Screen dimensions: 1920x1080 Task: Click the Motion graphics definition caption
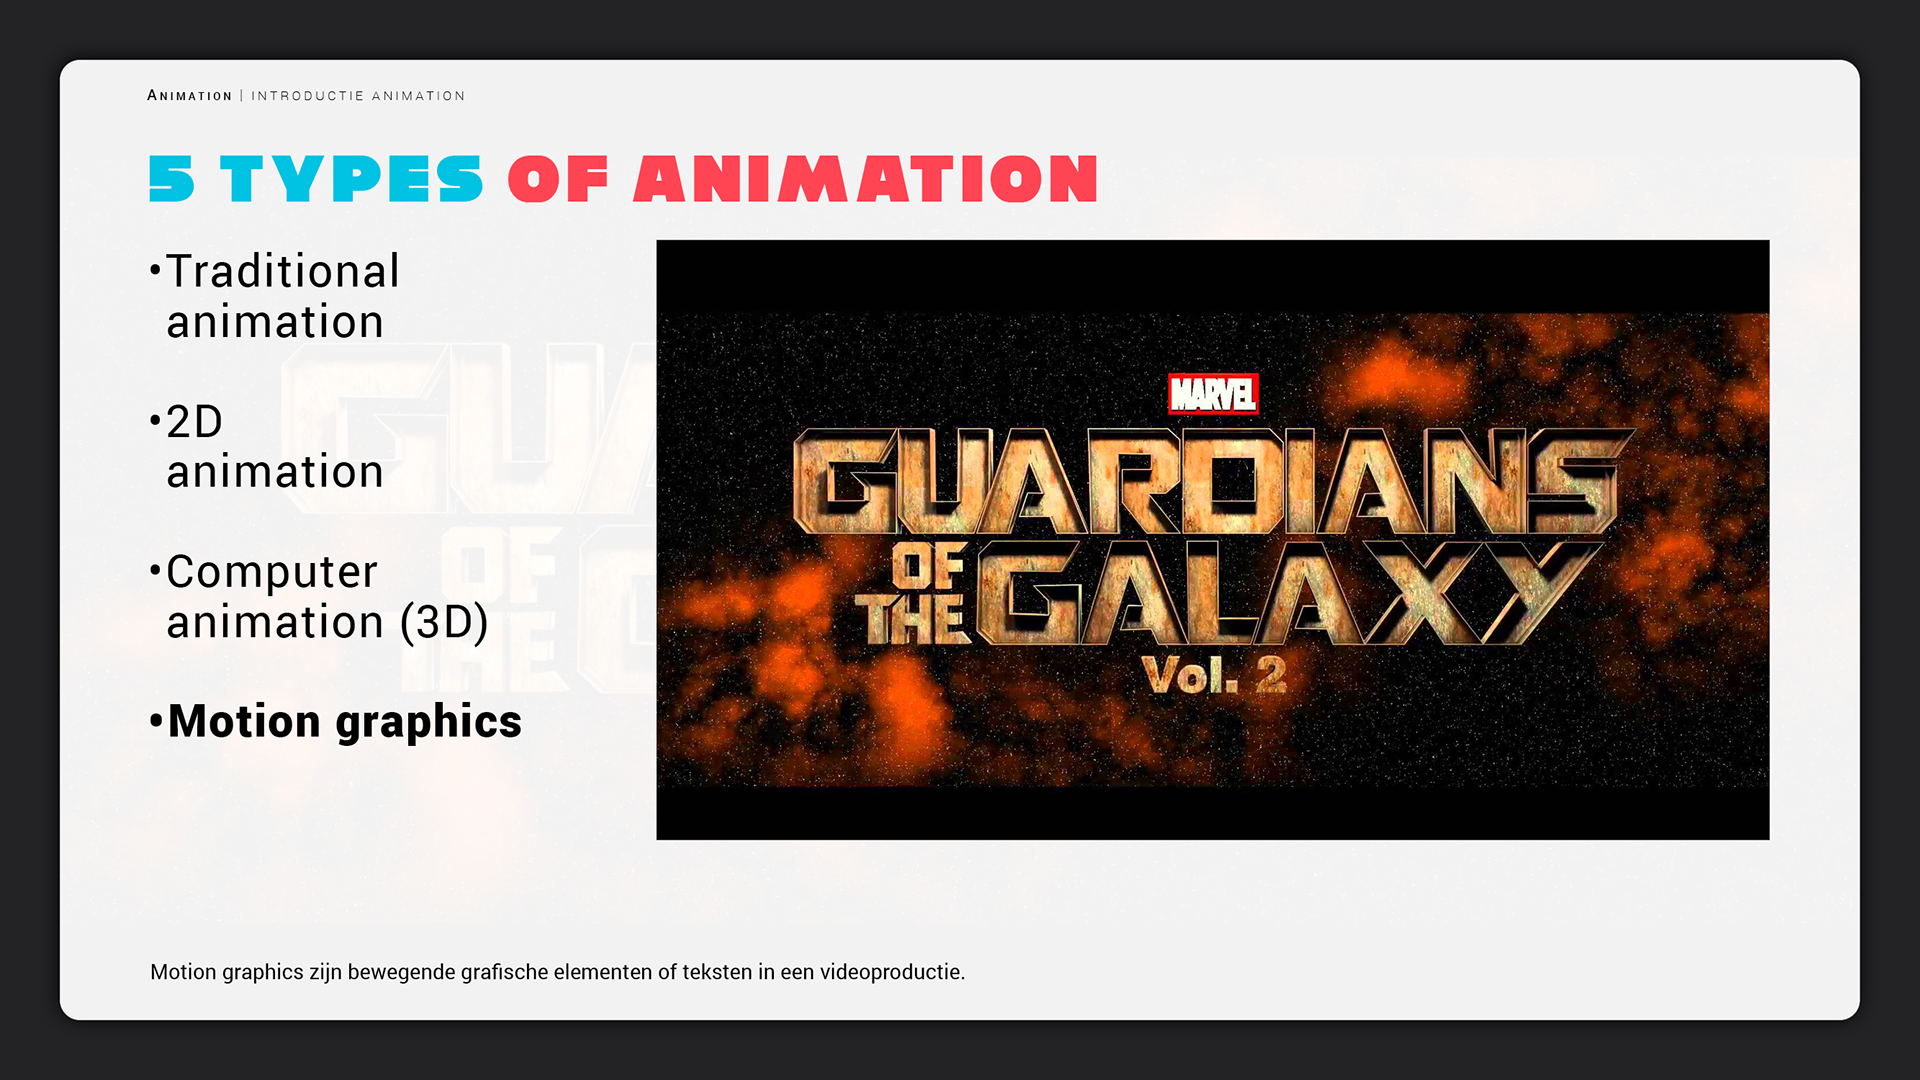557,972
